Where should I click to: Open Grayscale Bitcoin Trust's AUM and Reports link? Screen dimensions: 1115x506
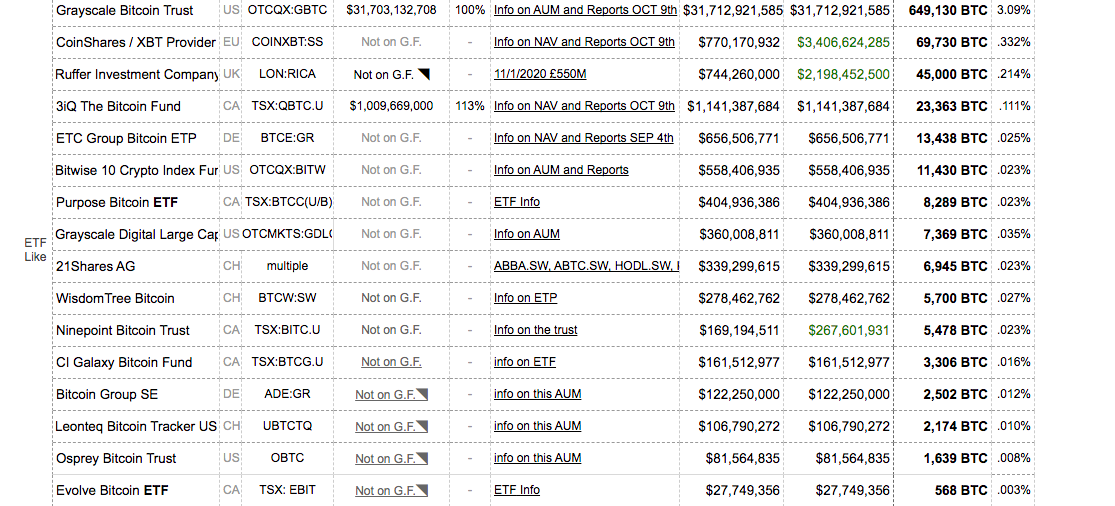click(585, 10)
